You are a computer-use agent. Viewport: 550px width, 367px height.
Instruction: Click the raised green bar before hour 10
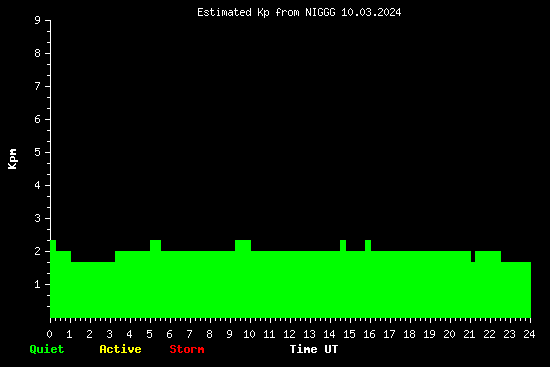[243, 246]
